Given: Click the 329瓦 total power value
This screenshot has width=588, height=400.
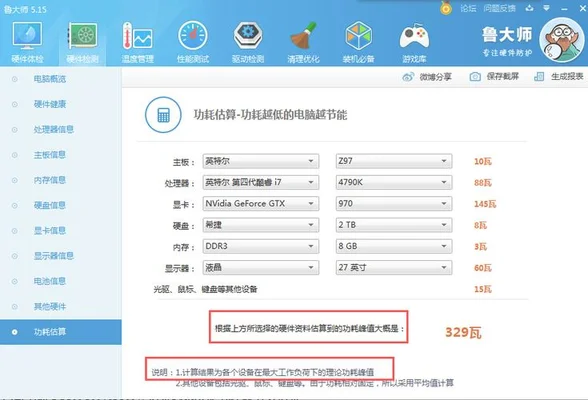Looking at the screenshot, I should tap(463, 332).
